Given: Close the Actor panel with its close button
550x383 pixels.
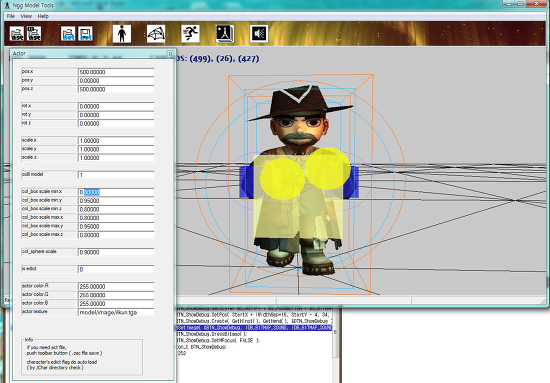Looking at the screenshot, I should (170, 54).
